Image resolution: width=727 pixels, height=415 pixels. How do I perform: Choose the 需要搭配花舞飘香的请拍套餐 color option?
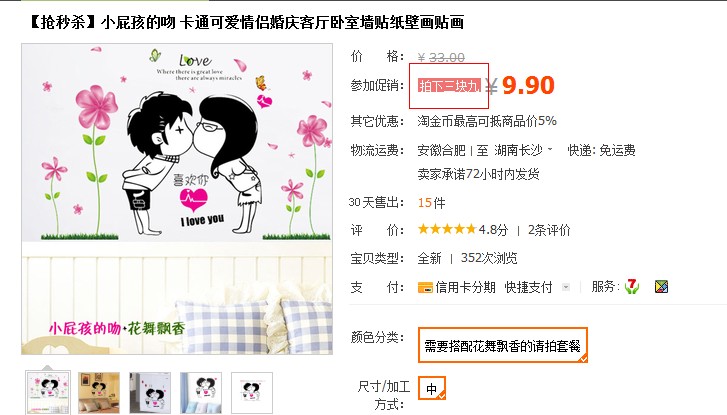coord(503,345)
